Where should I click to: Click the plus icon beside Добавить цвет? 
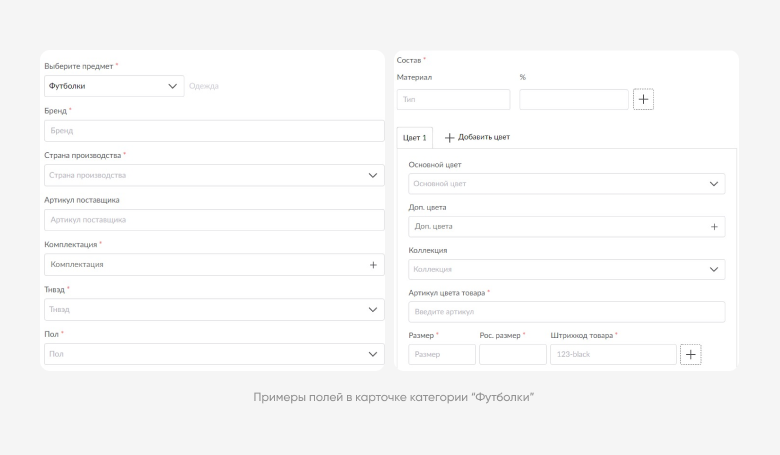tap(449, 138)
